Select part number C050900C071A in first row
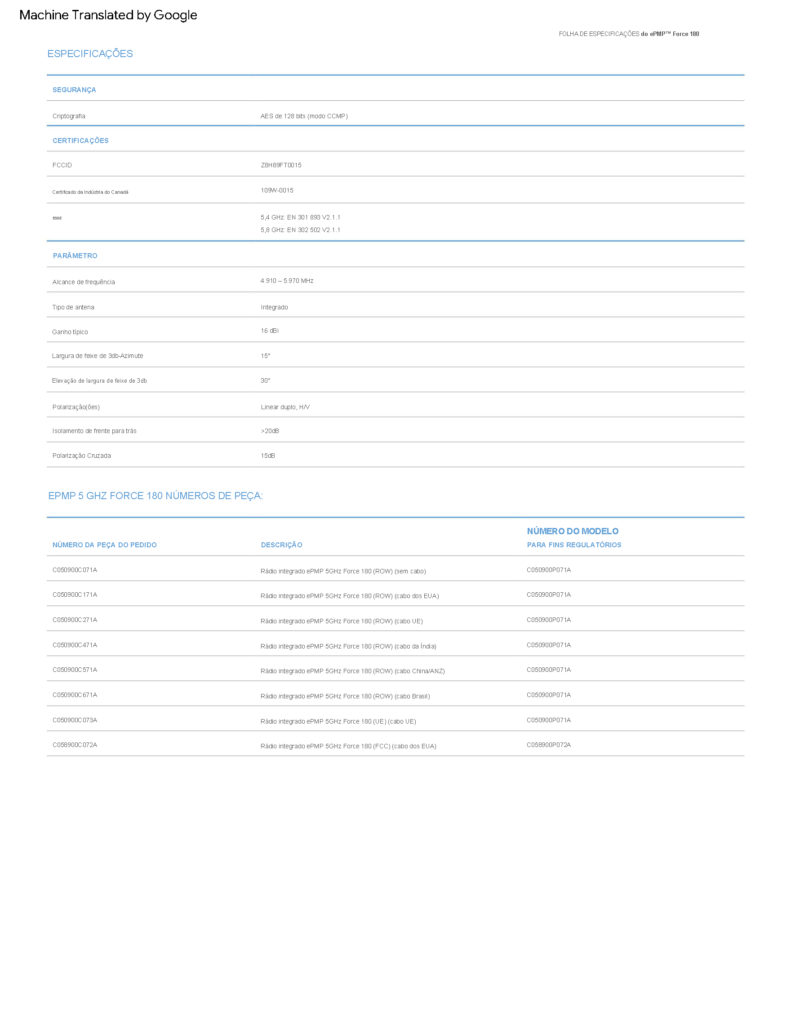This screenshot has width=791, height=1024. click(75, 570)
